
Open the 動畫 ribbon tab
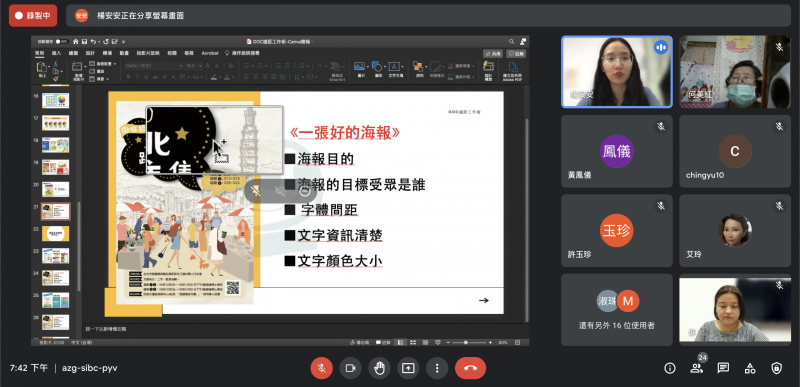[x=124, y=53]
